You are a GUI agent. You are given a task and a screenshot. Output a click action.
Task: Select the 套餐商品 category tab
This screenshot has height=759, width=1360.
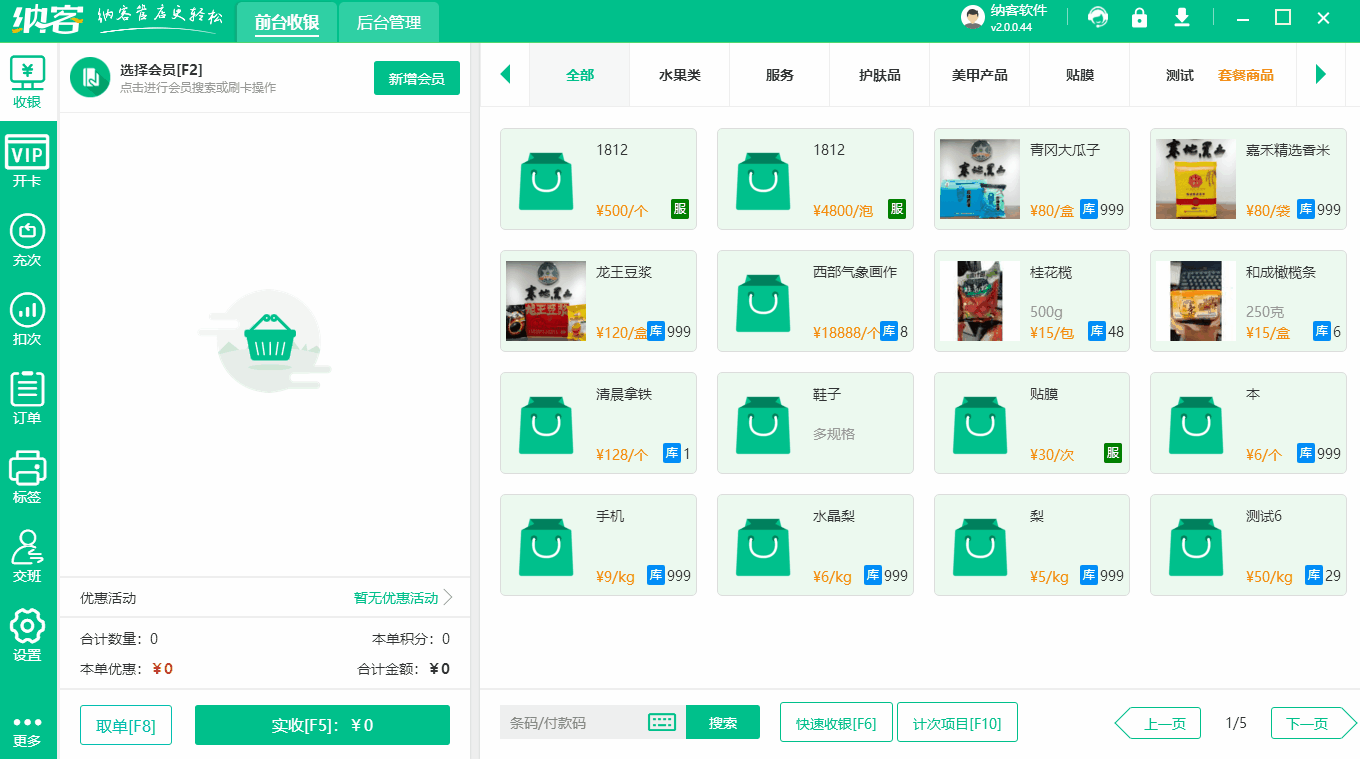1246,74
